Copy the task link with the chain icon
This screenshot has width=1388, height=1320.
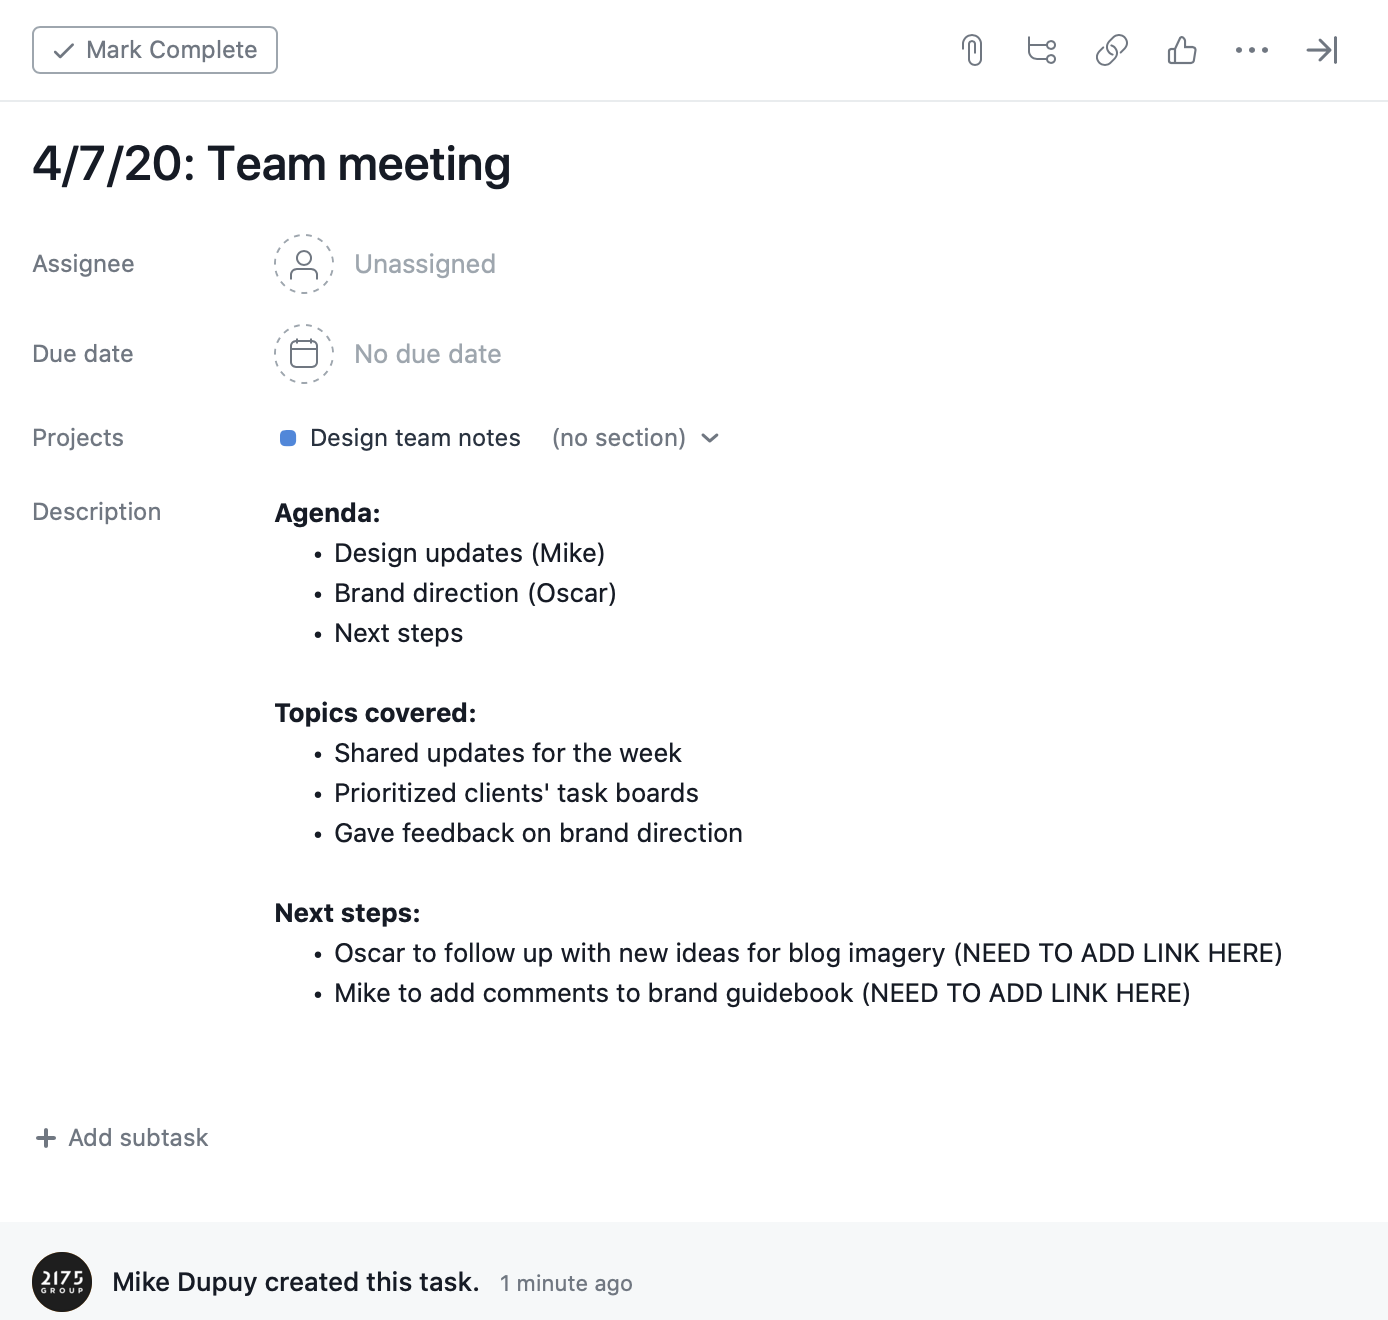[1110, 49]
